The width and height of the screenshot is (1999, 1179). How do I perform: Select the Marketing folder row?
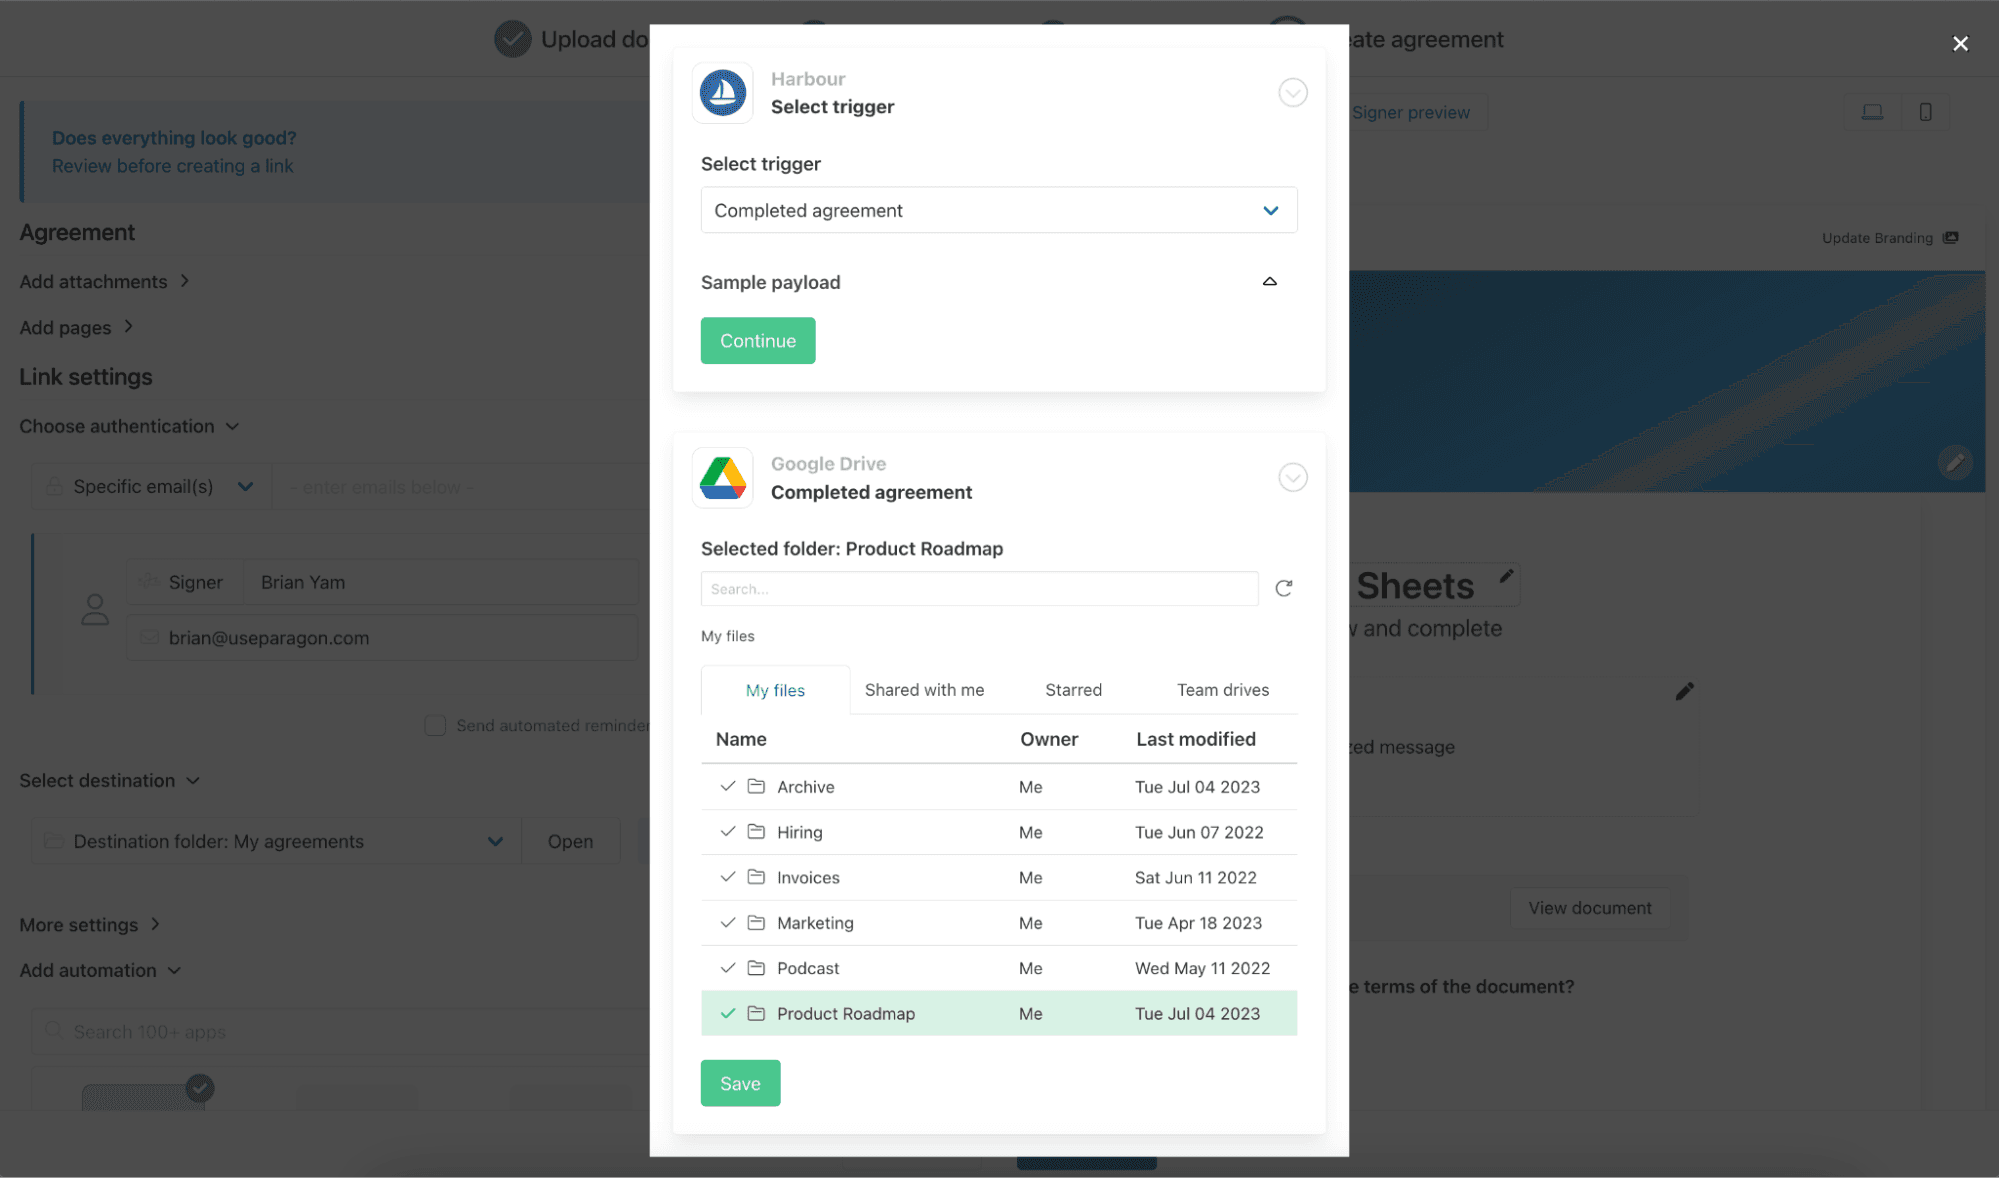[998, 923]
